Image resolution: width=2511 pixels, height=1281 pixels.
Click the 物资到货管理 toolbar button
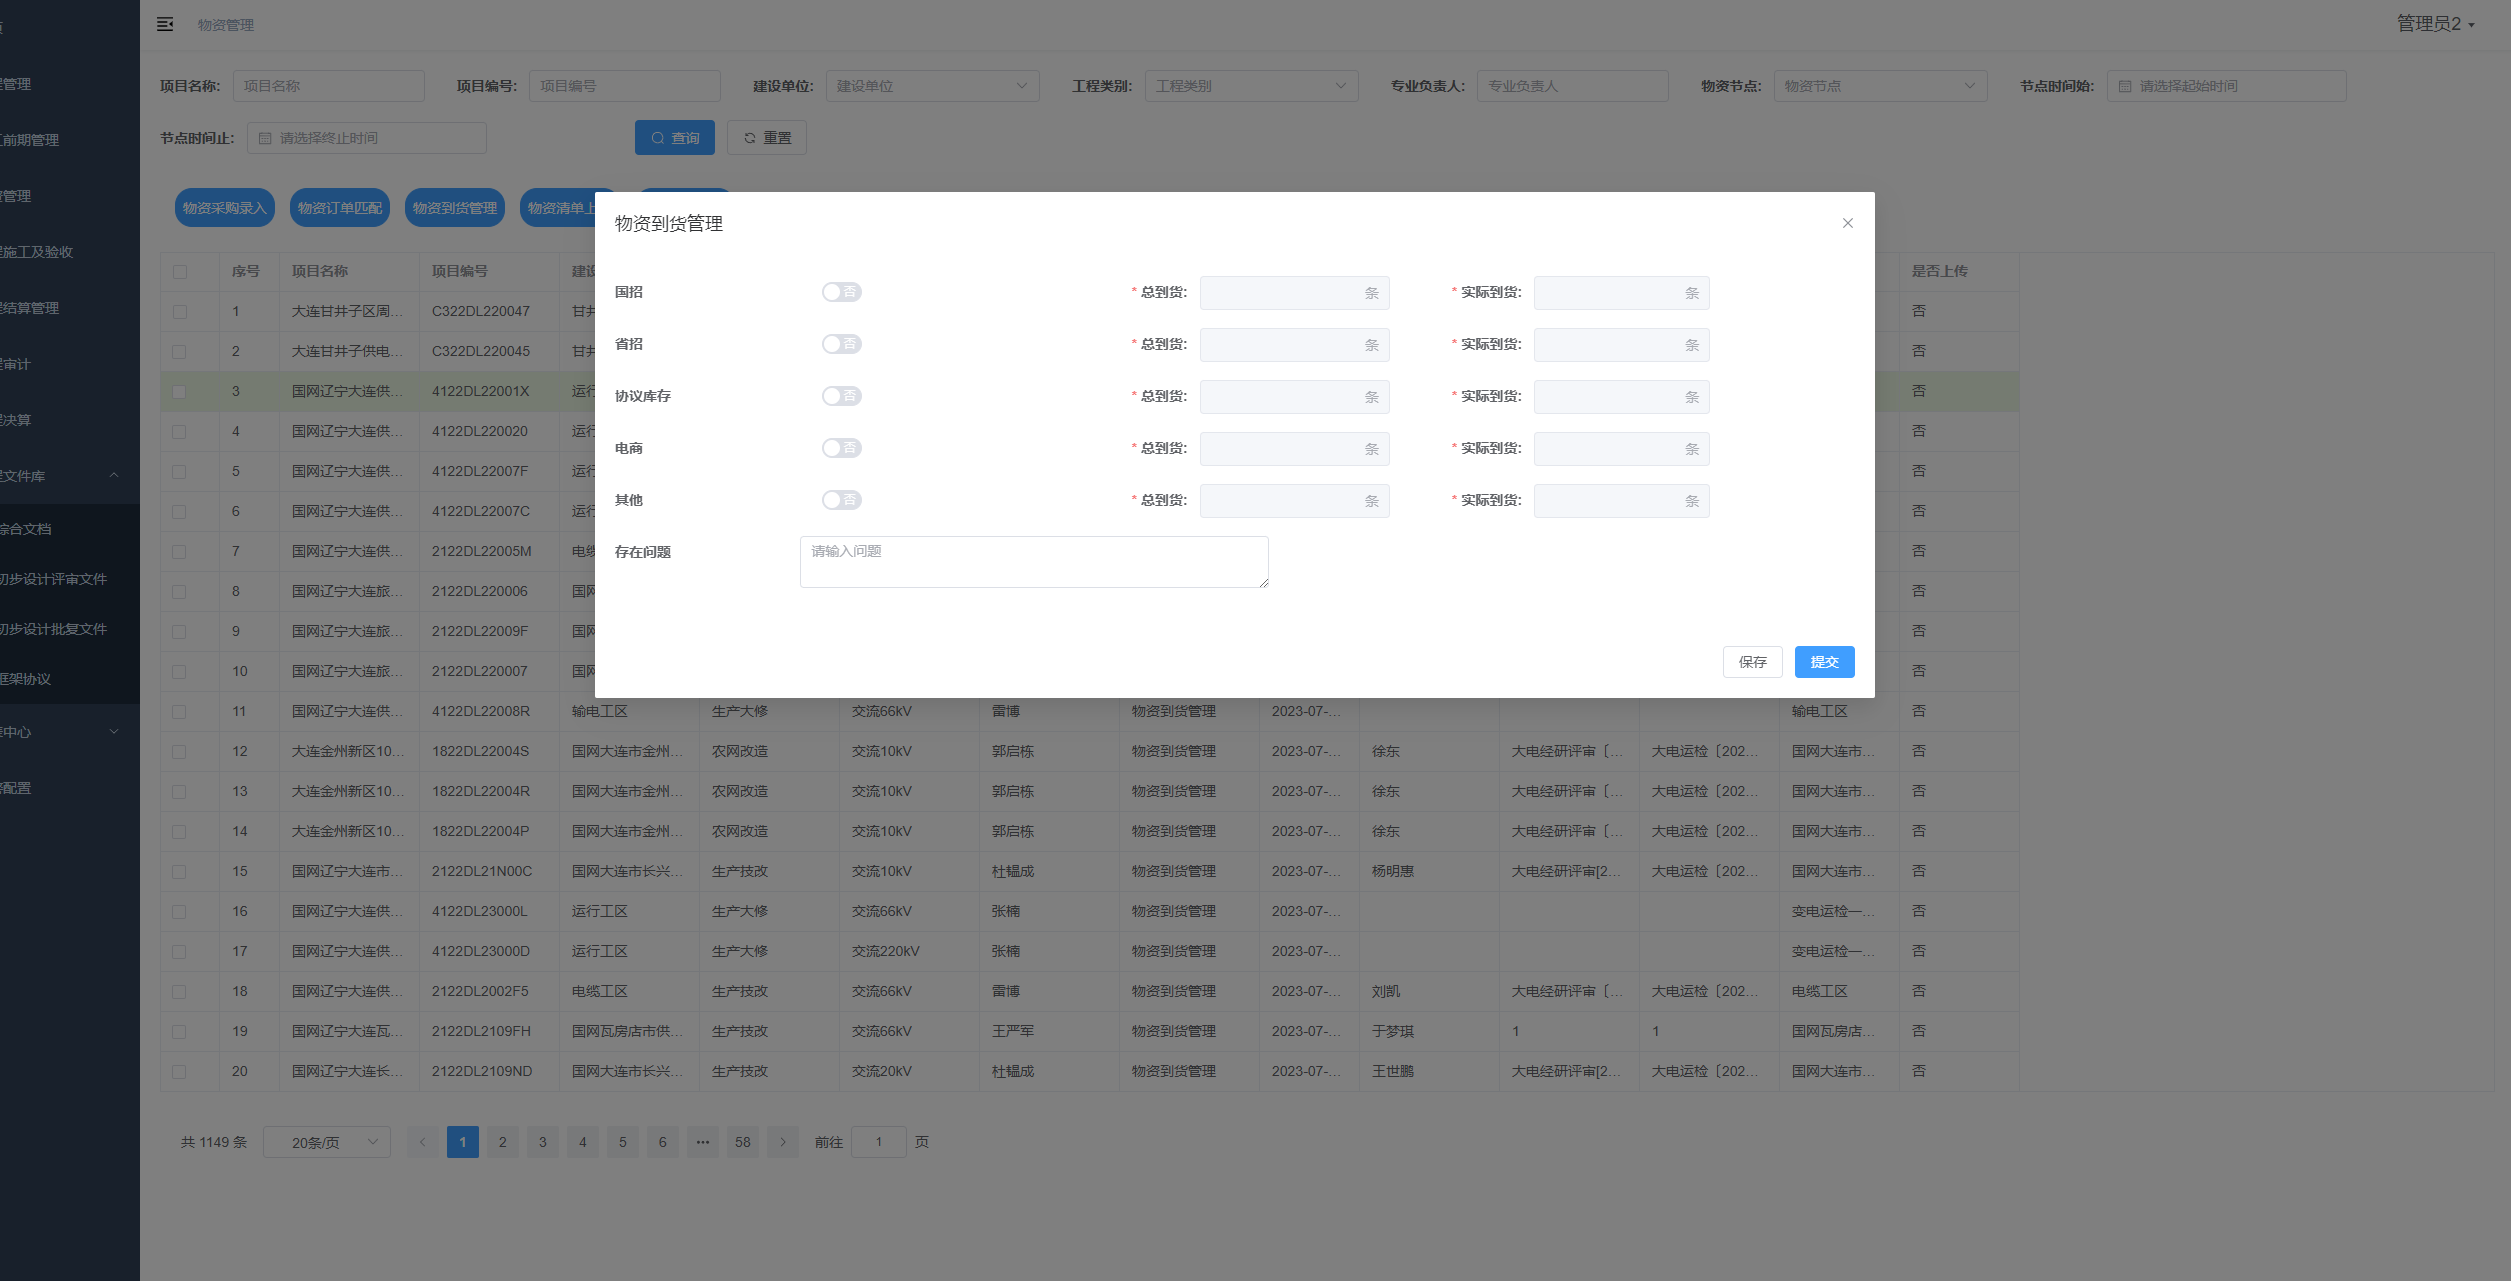[x=455, y=208]
